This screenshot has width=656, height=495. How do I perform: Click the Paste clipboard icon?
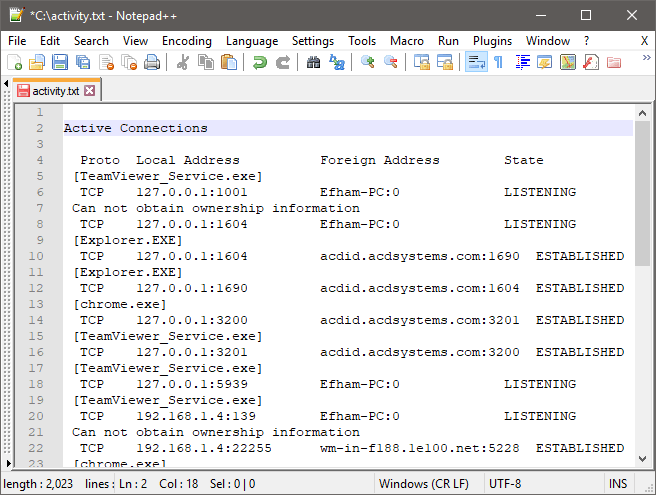click(x=229, y=62)
